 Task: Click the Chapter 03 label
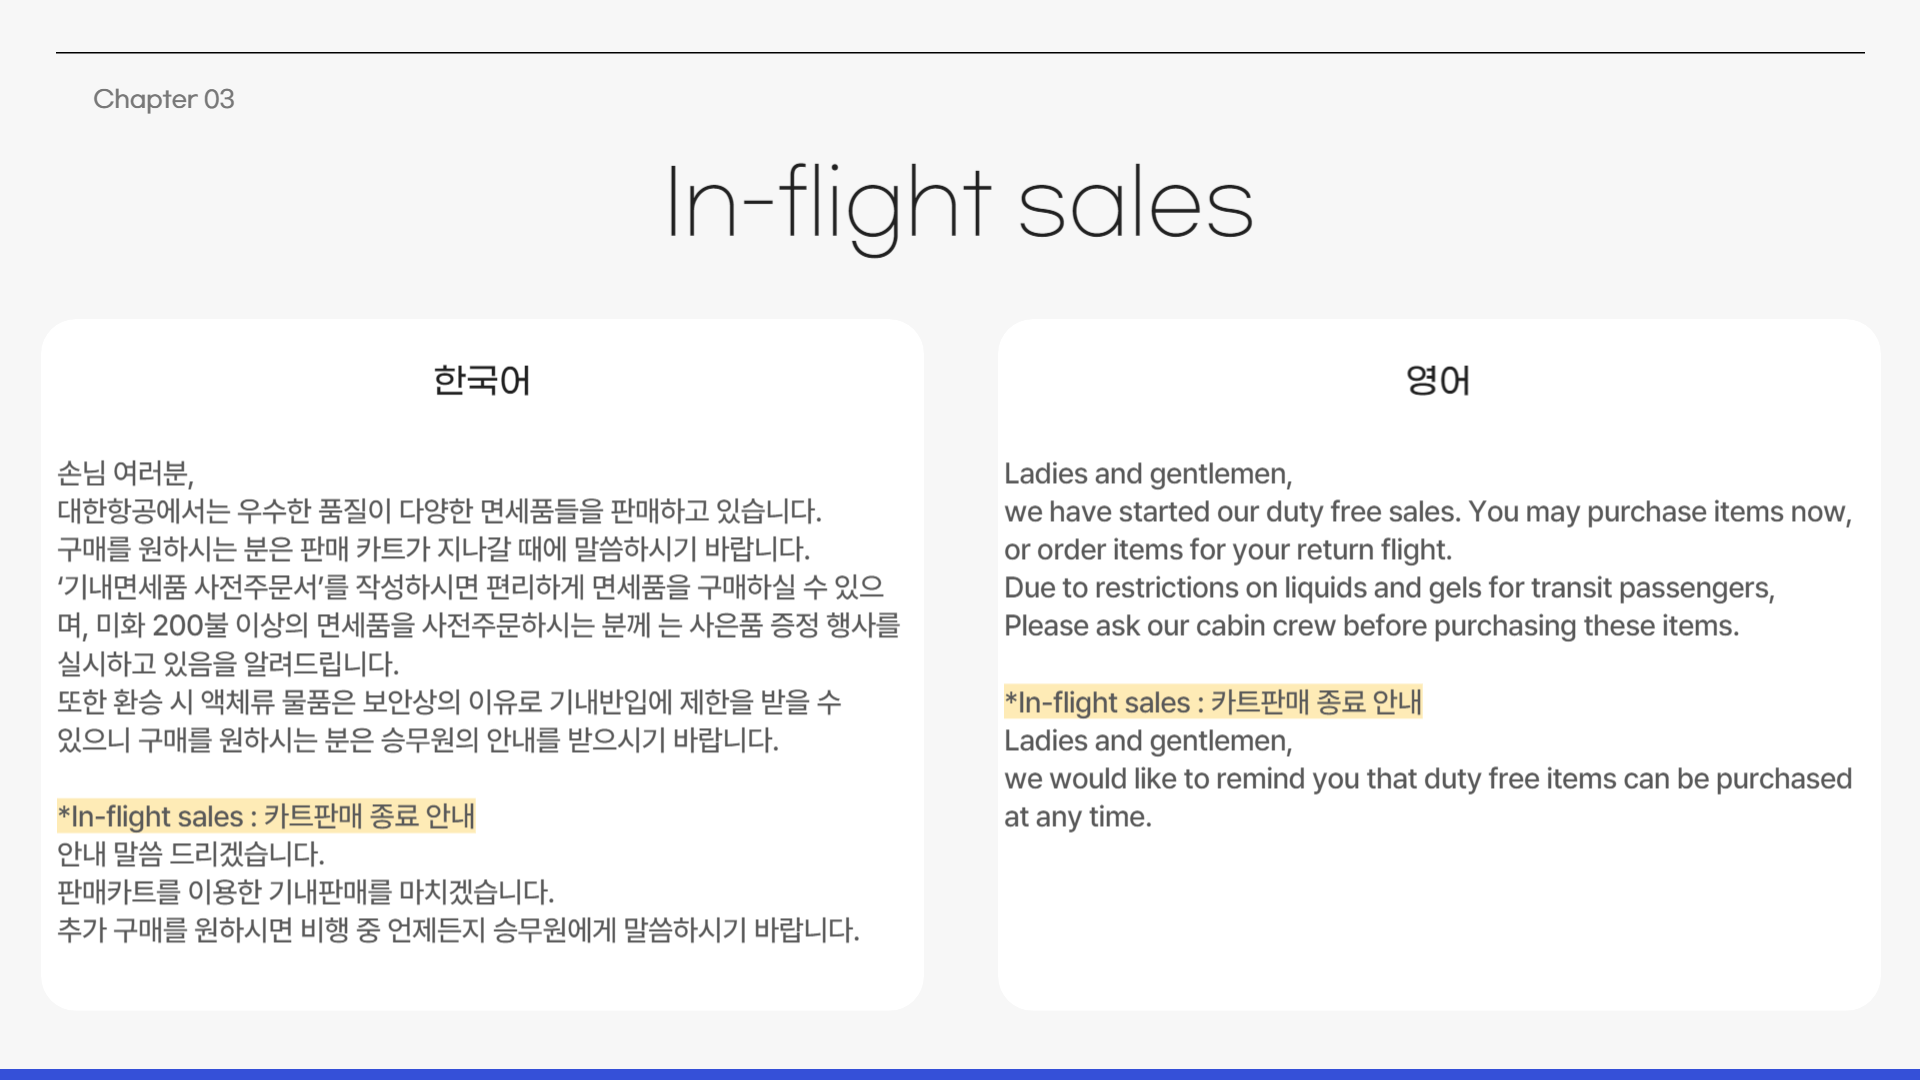coord(164,99)
